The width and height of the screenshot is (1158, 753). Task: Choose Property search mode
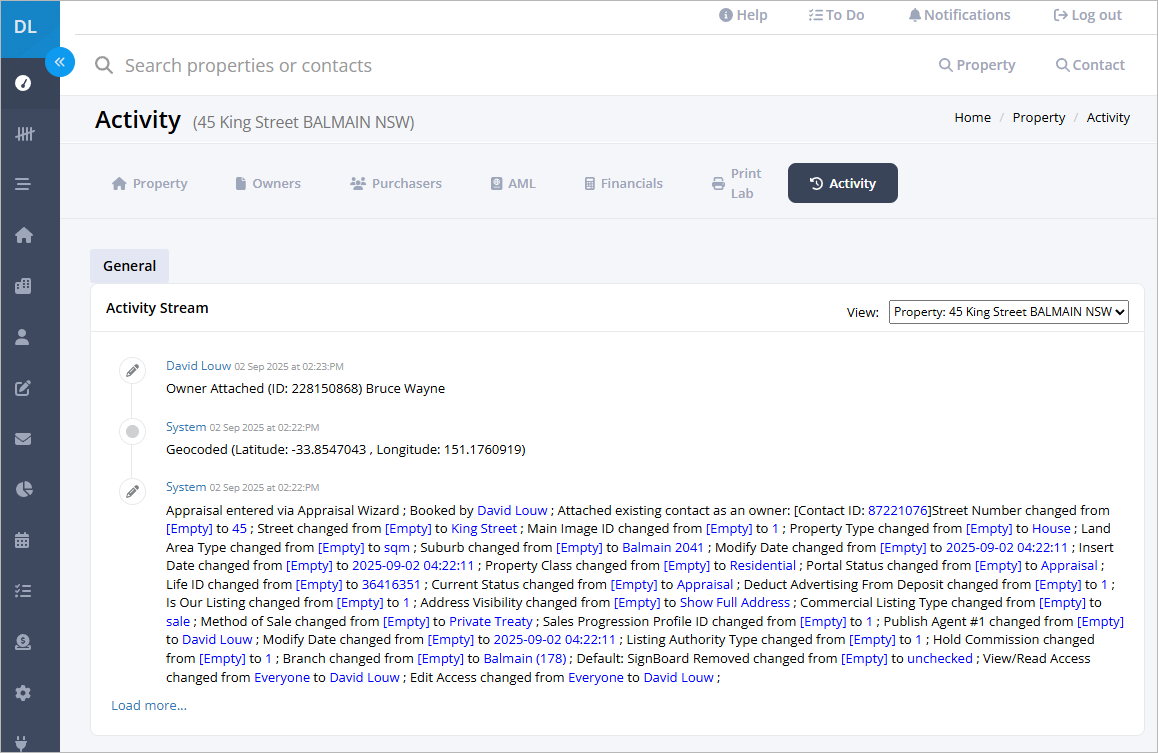point(977,65)
